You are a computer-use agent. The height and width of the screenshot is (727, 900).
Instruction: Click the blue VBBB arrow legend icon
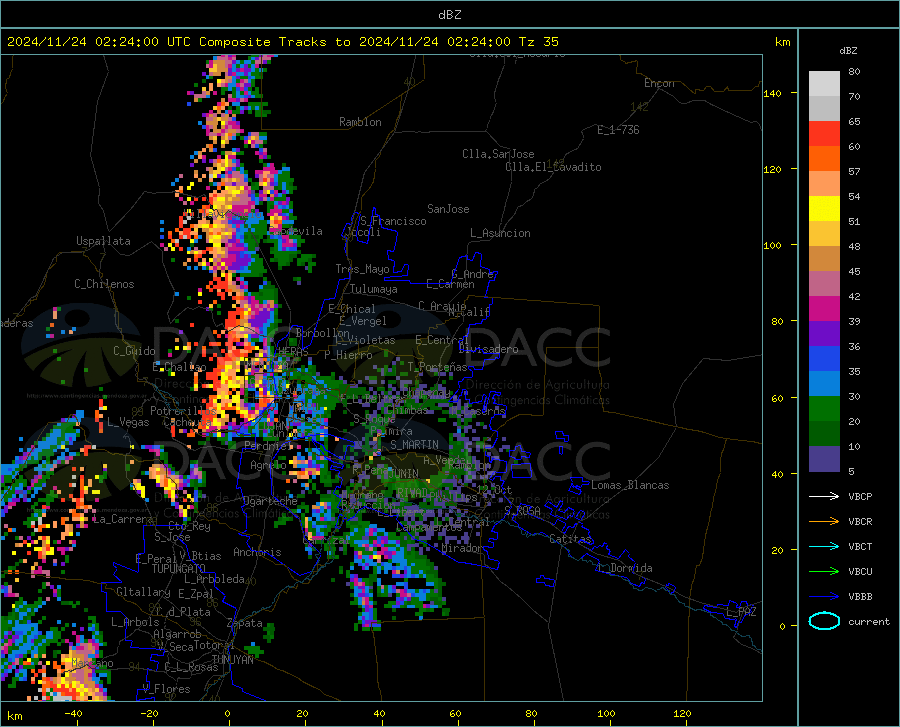(824, 597)
